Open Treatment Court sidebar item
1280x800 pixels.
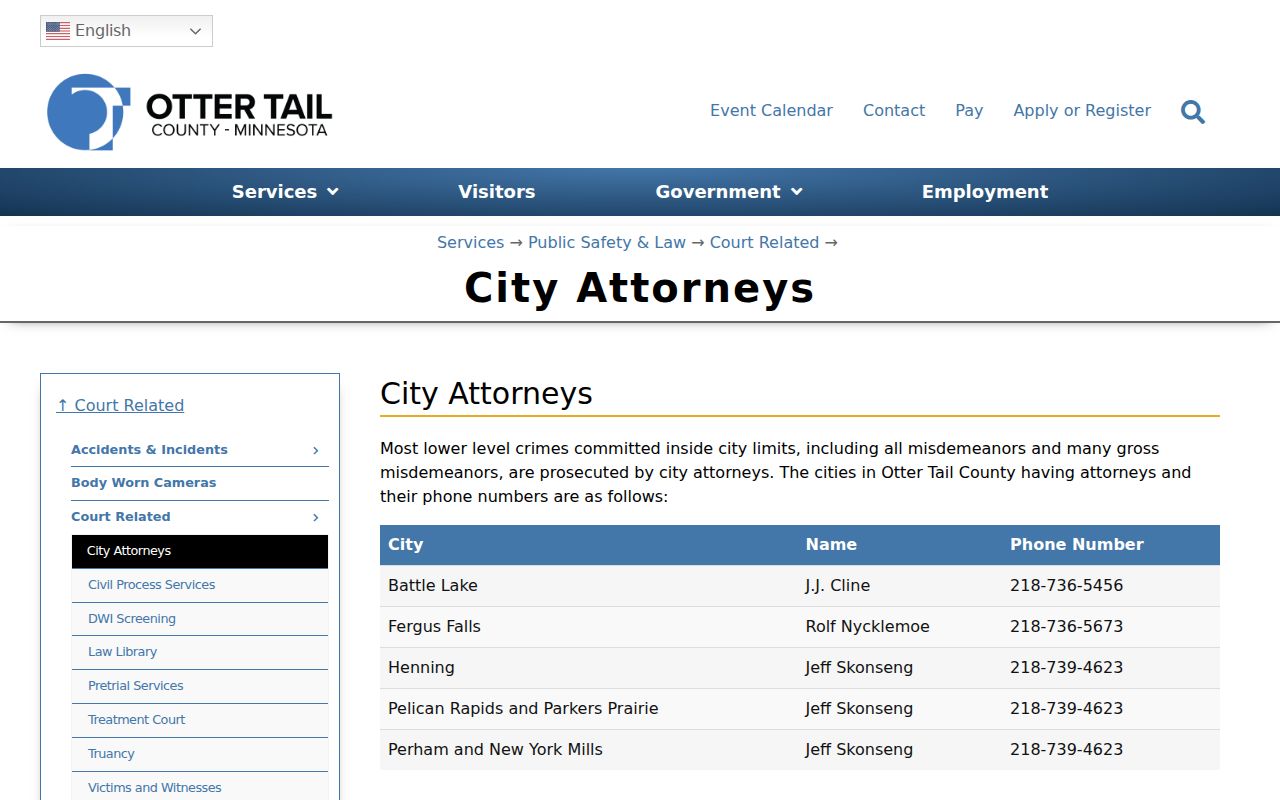click(200, 720)
